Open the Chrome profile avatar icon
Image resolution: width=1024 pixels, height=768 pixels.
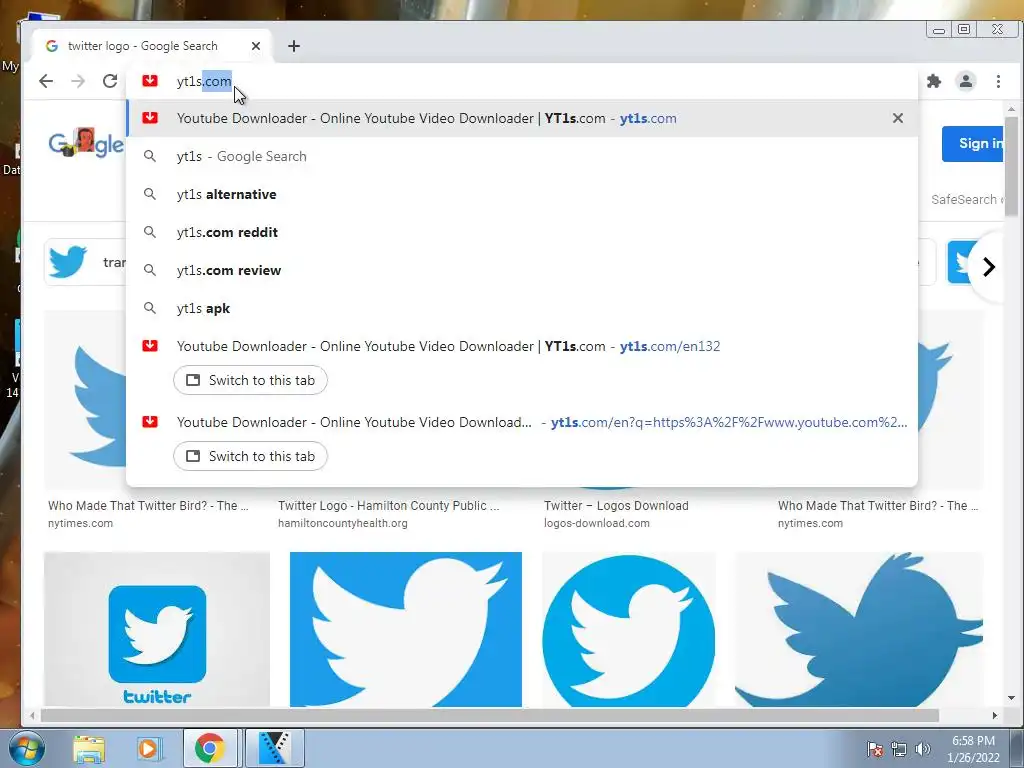coord(966,81)
